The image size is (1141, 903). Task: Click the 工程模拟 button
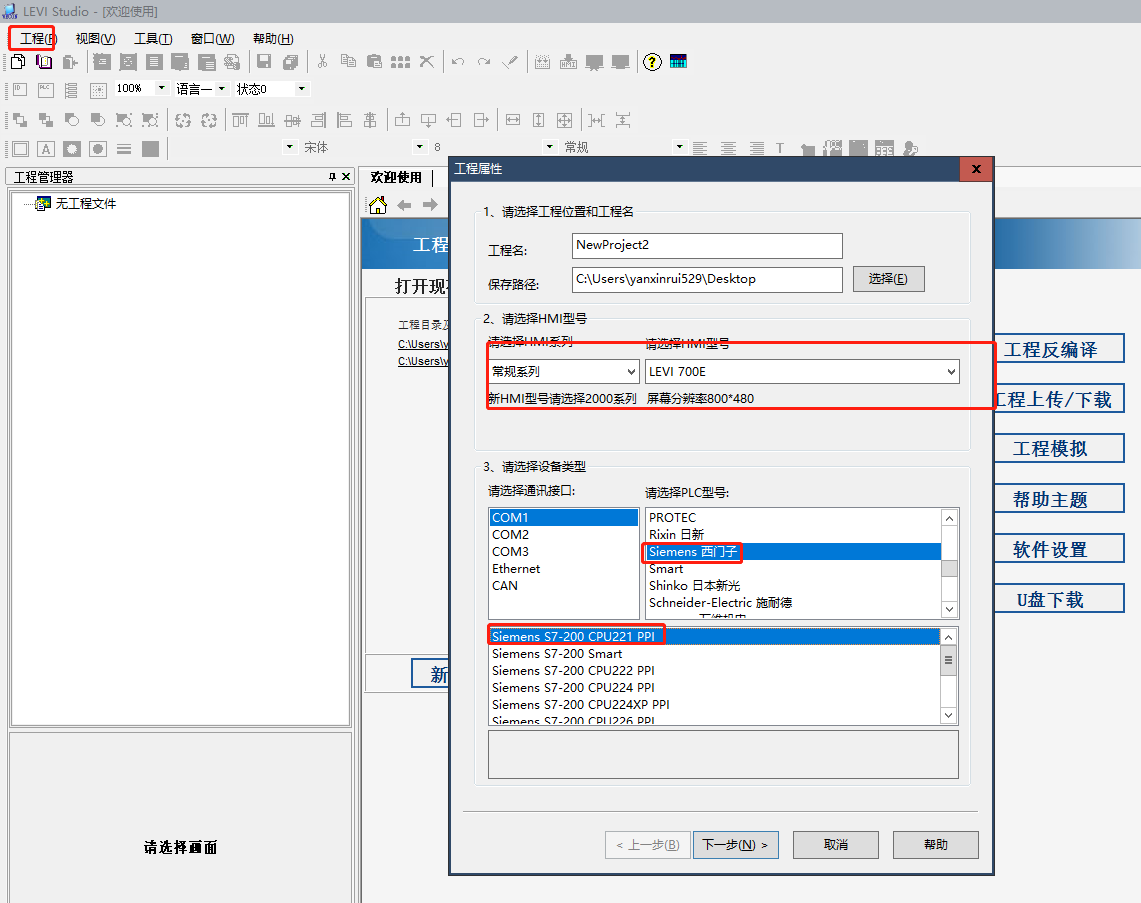[x=1060, y=448]
